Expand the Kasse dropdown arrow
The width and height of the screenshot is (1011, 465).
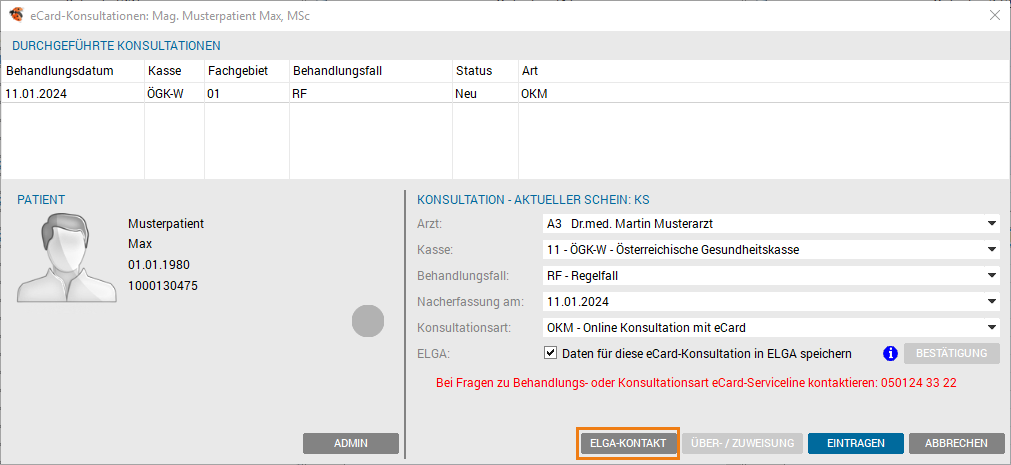click(x=991, y=249)
